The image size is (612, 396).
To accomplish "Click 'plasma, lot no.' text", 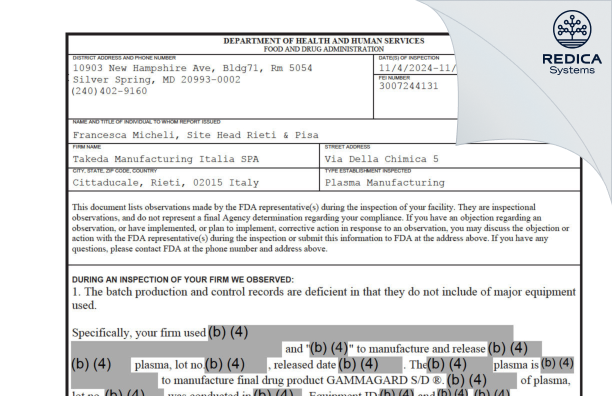I will pyautogui.click(x=169, y=365).
